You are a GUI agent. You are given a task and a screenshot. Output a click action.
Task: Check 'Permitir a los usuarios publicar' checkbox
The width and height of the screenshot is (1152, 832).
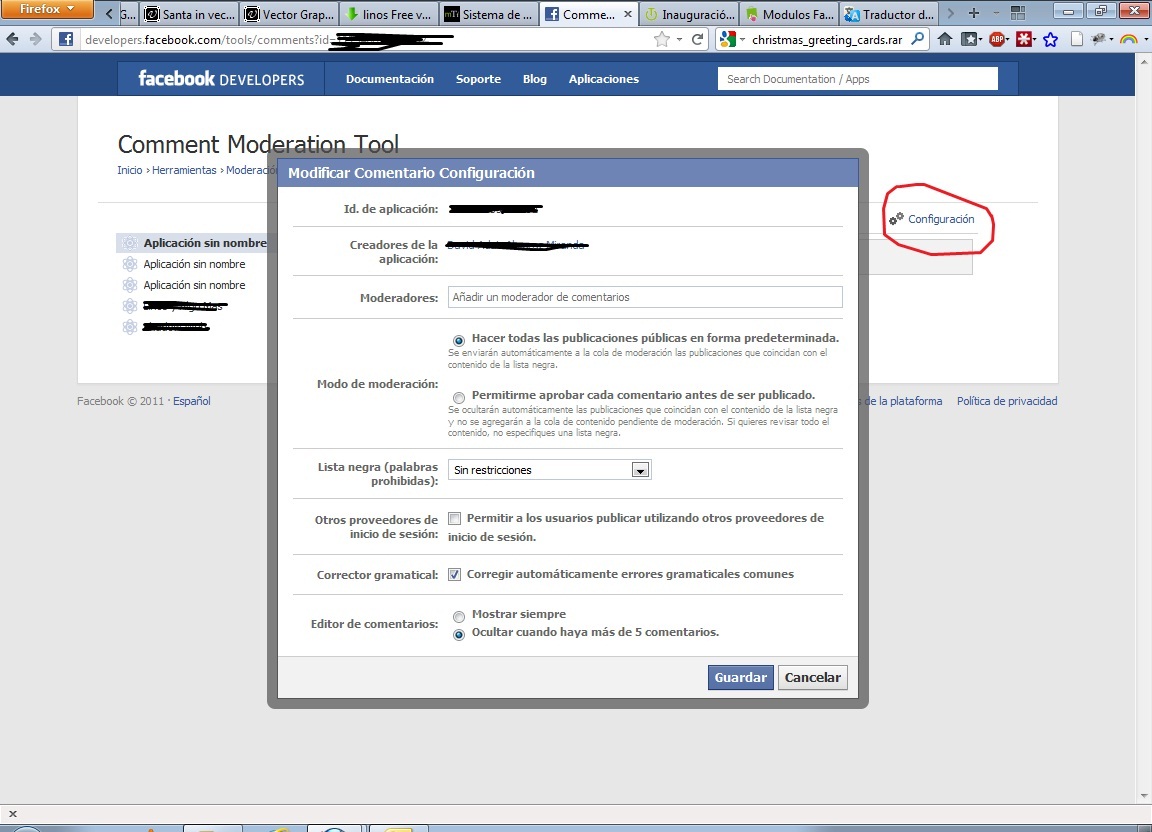click(455, 518)
